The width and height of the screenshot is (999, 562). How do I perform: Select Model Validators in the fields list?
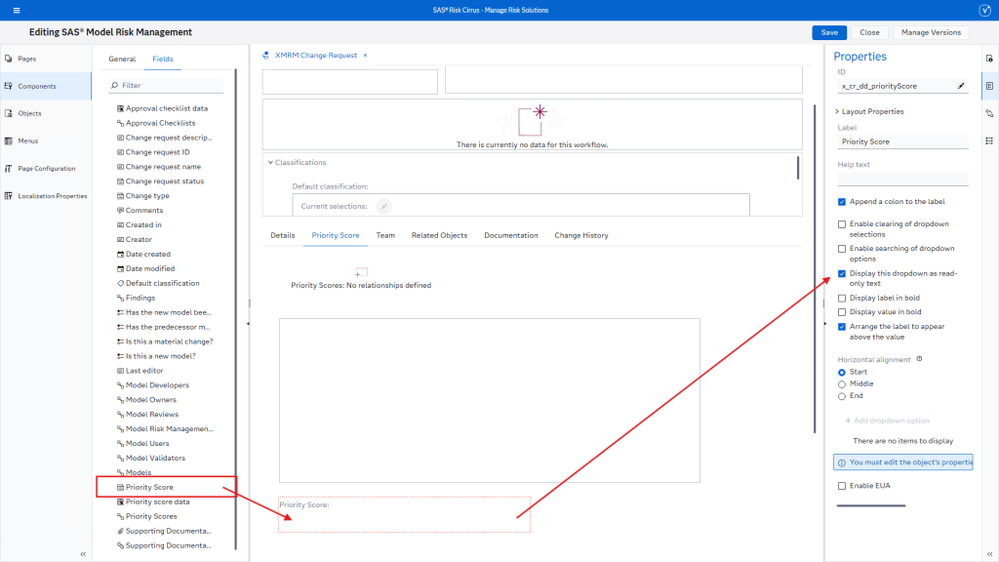(155, 458)
